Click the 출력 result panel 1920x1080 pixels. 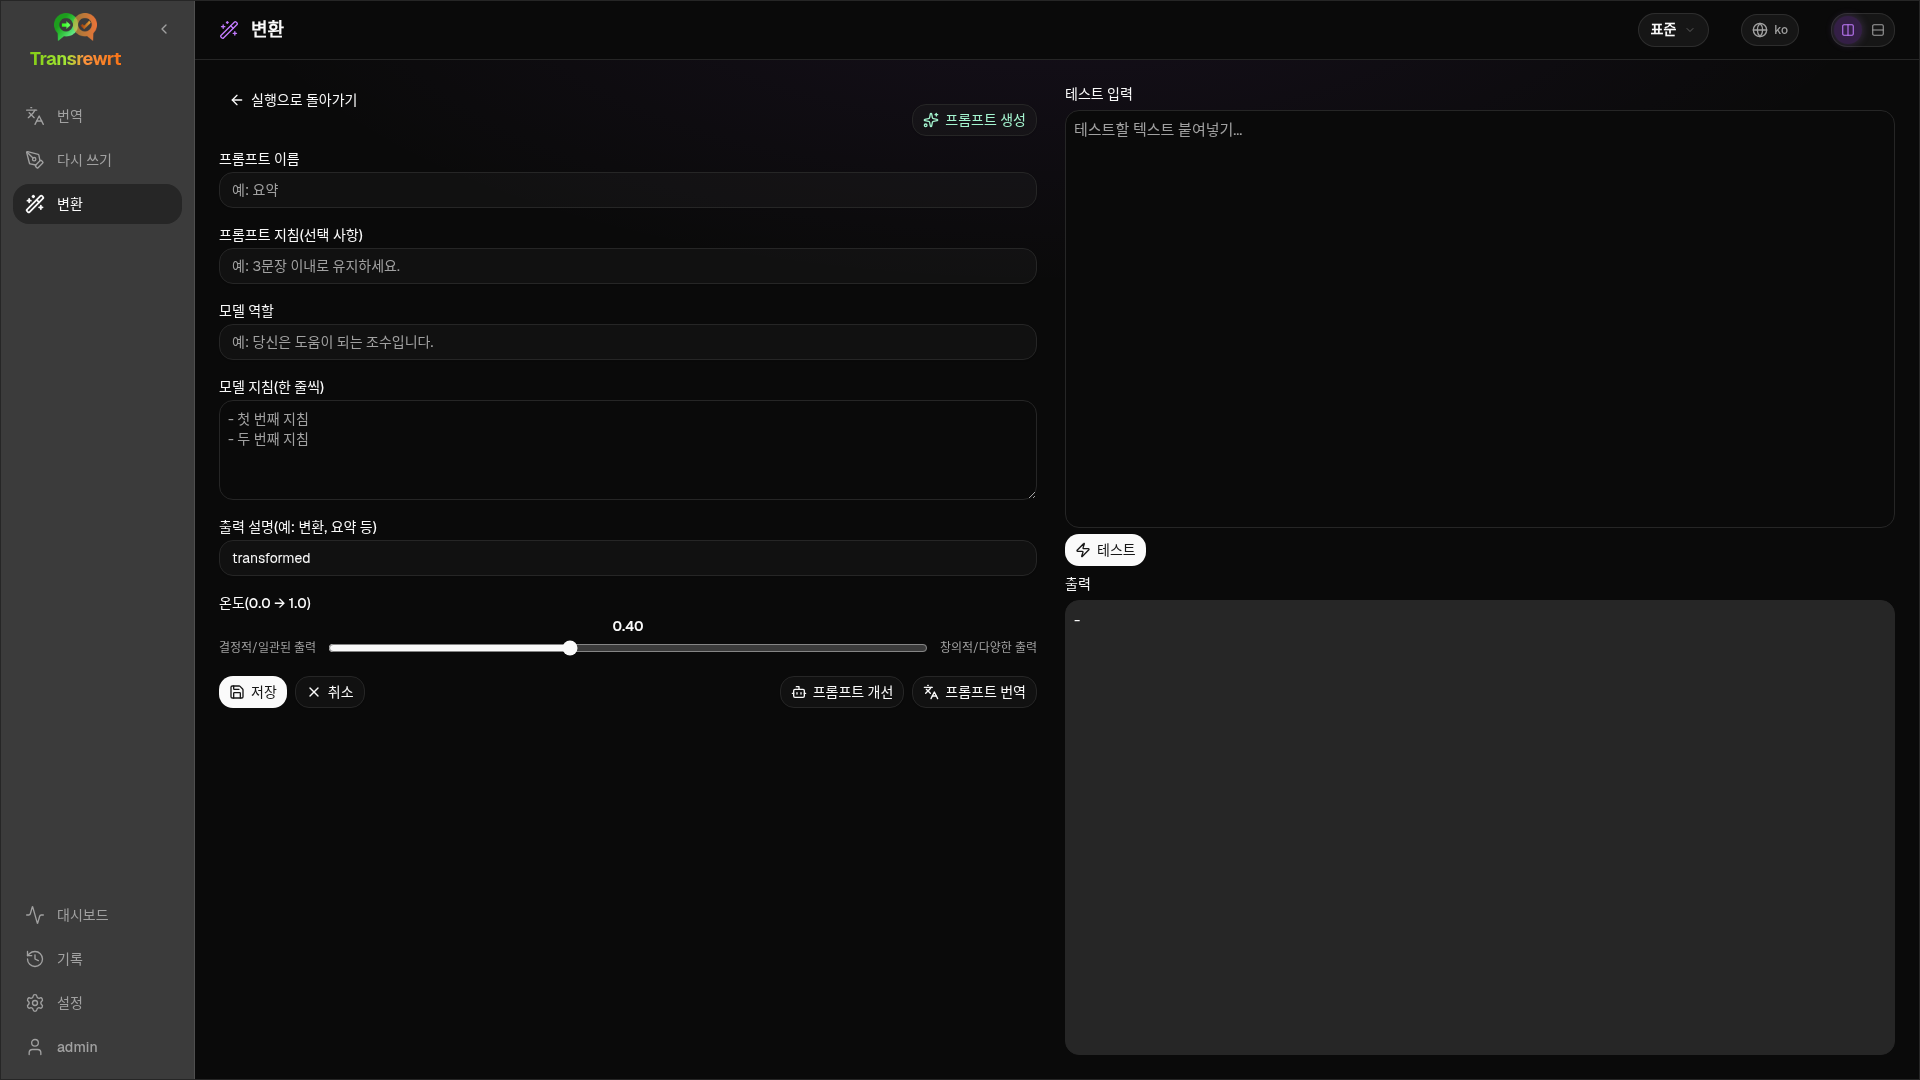tap(1480, 827)
